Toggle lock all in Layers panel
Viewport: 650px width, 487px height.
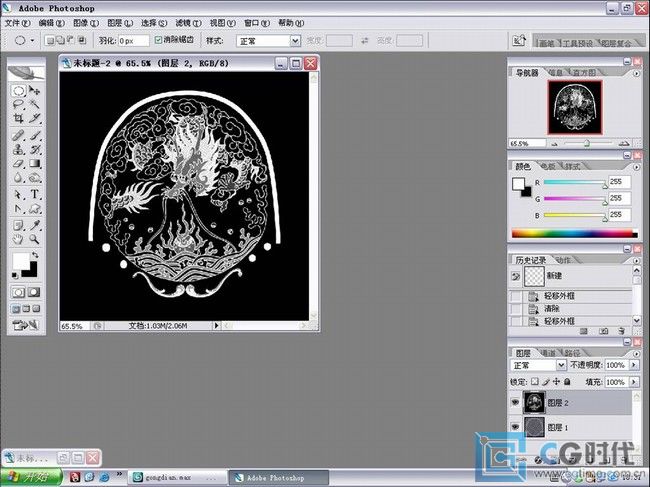pos(567,381)
